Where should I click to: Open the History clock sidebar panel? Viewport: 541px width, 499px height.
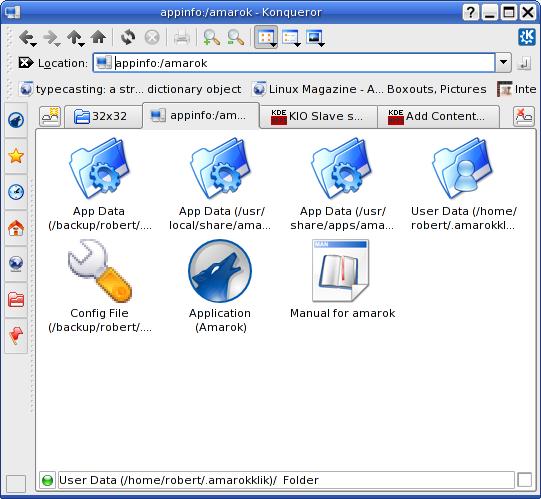16,192
